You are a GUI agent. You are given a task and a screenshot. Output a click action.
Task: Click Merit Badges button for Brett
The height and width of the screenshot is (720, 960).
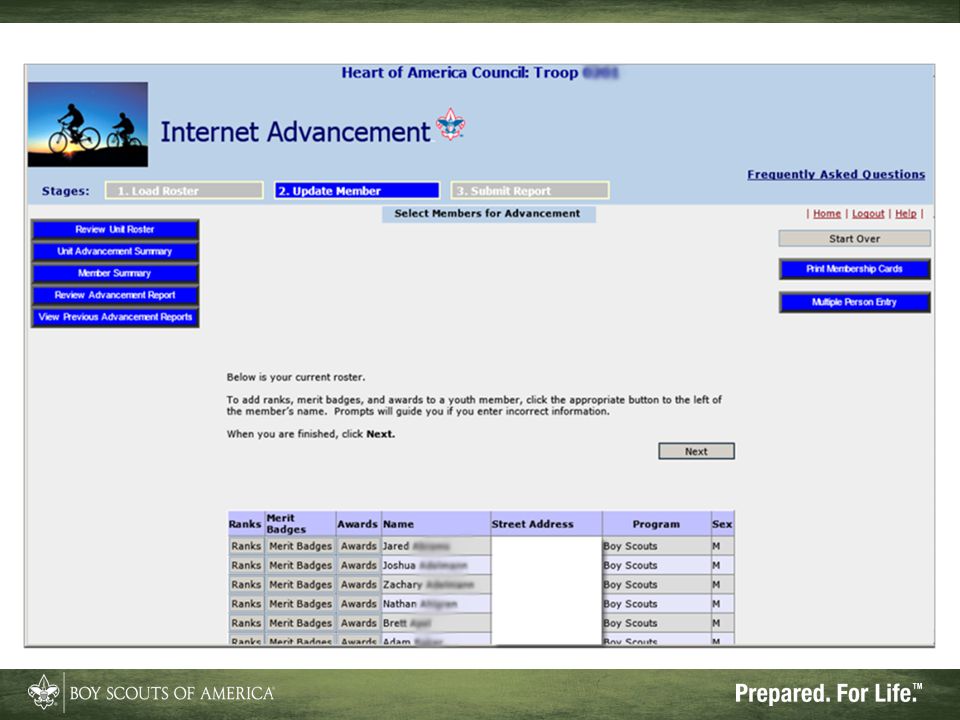(x=300, y=623)
